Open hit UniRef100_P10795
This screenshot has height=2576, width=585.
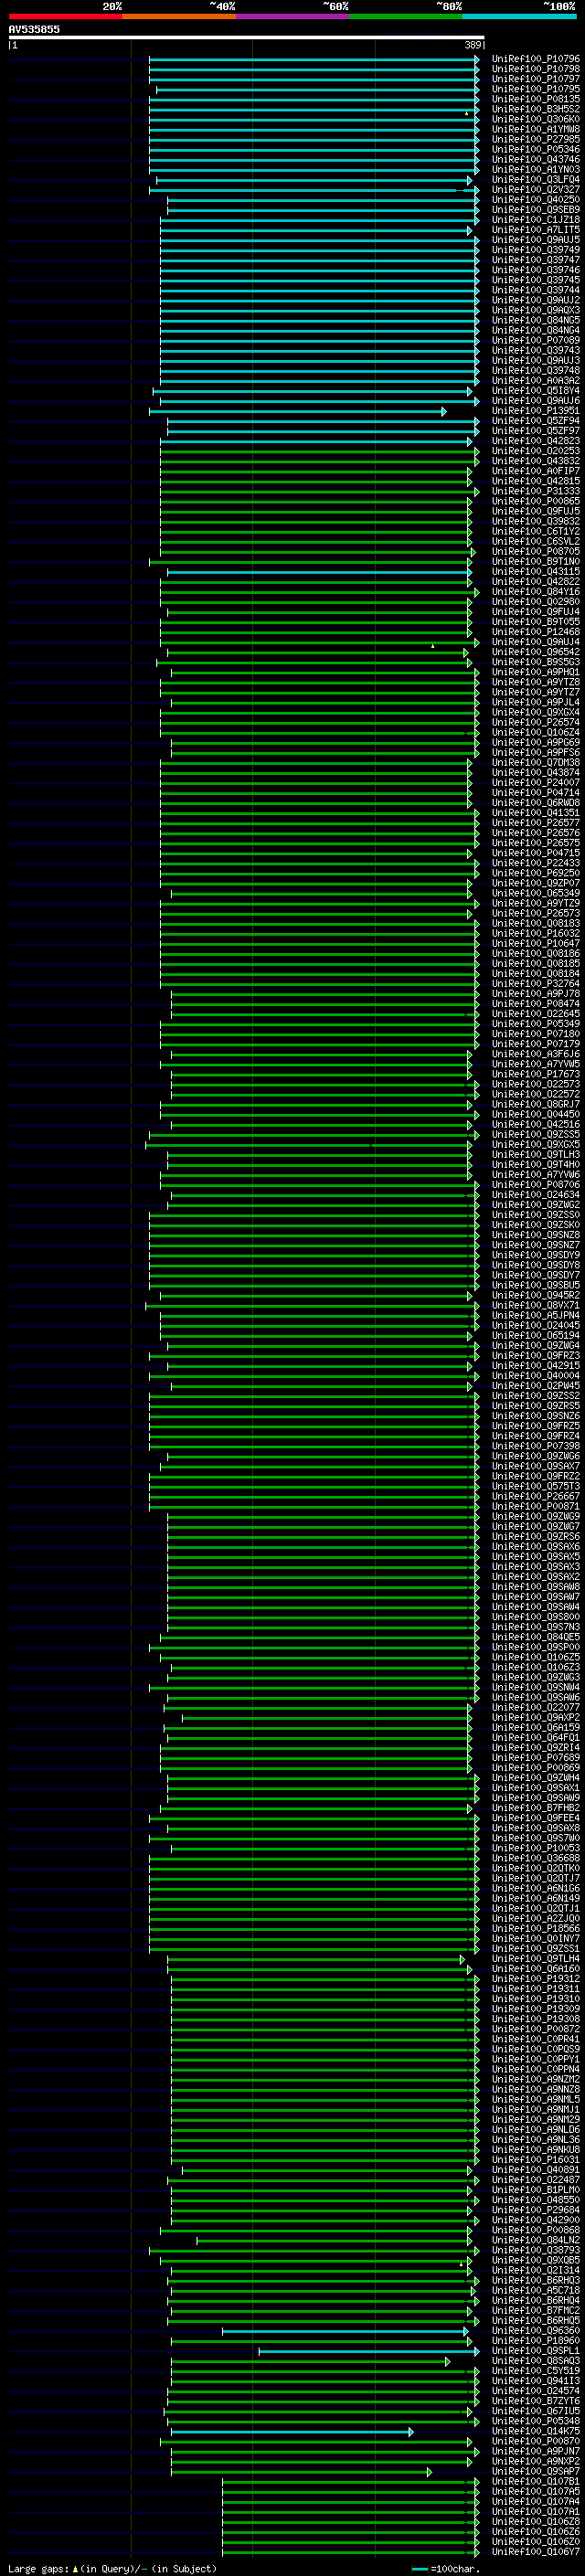point(536,89)
